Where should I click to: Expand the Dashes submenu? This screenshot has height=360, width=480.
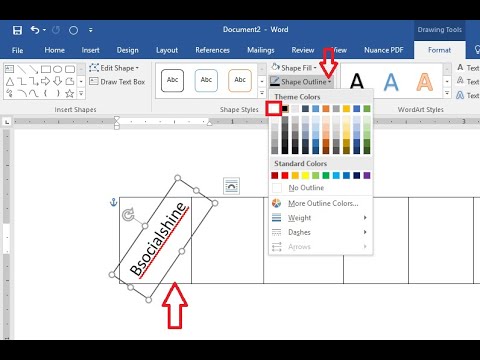point(321,232)
